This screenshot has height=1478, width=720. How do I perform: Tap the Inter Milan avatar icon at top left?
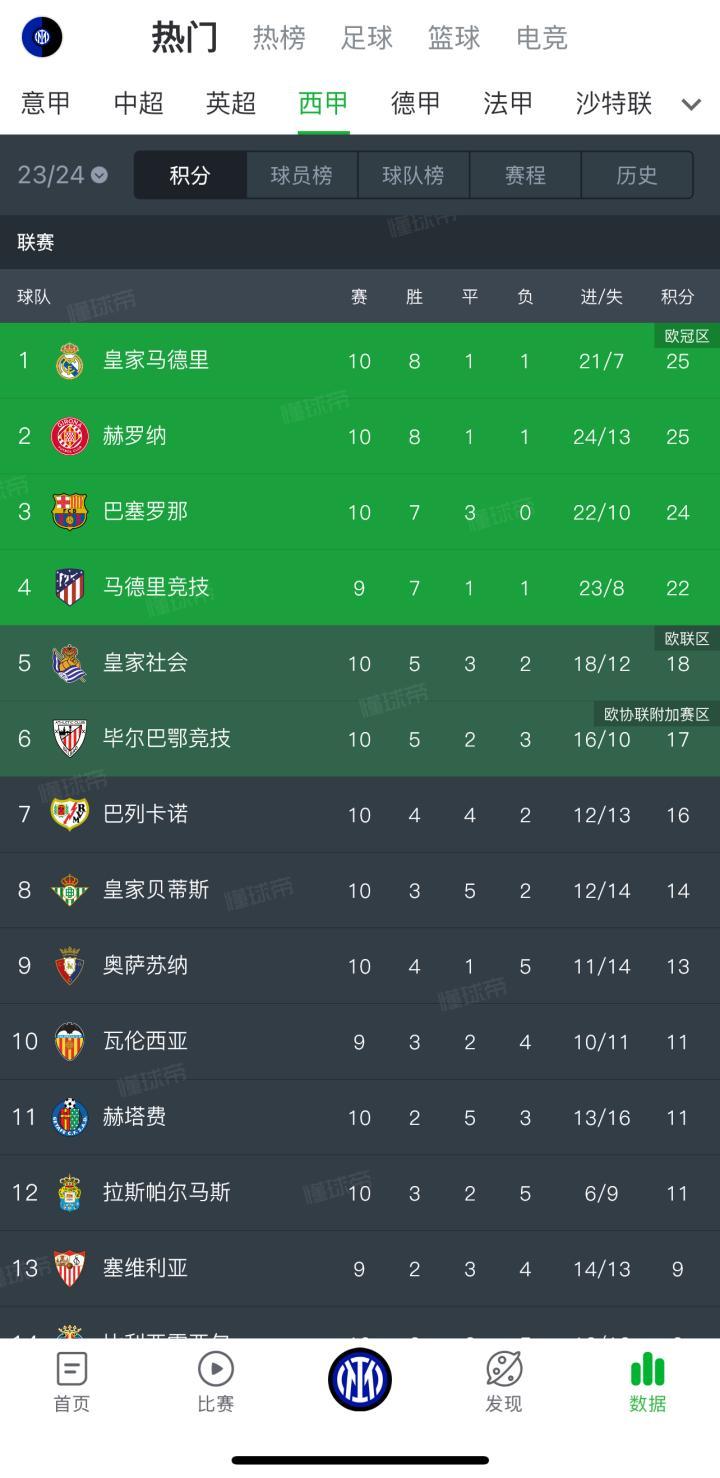click(42, 37)
